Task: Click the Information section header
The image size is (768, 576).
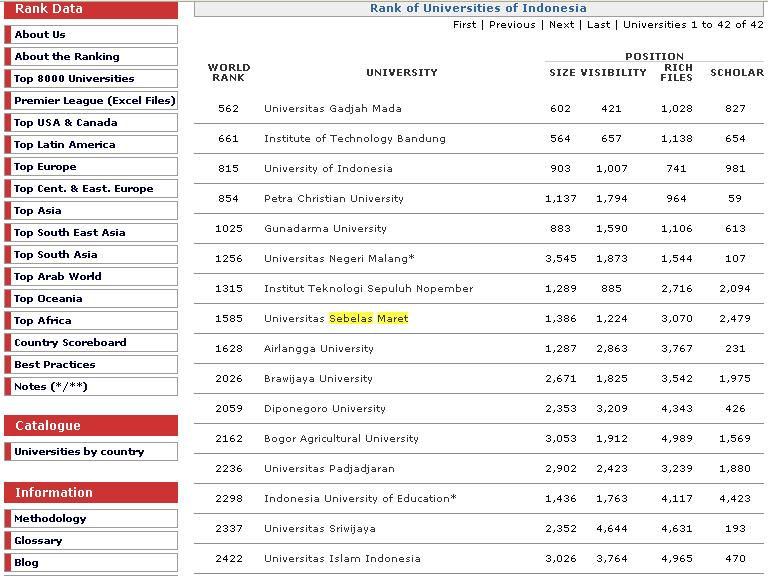Action: tap(91, 493)
